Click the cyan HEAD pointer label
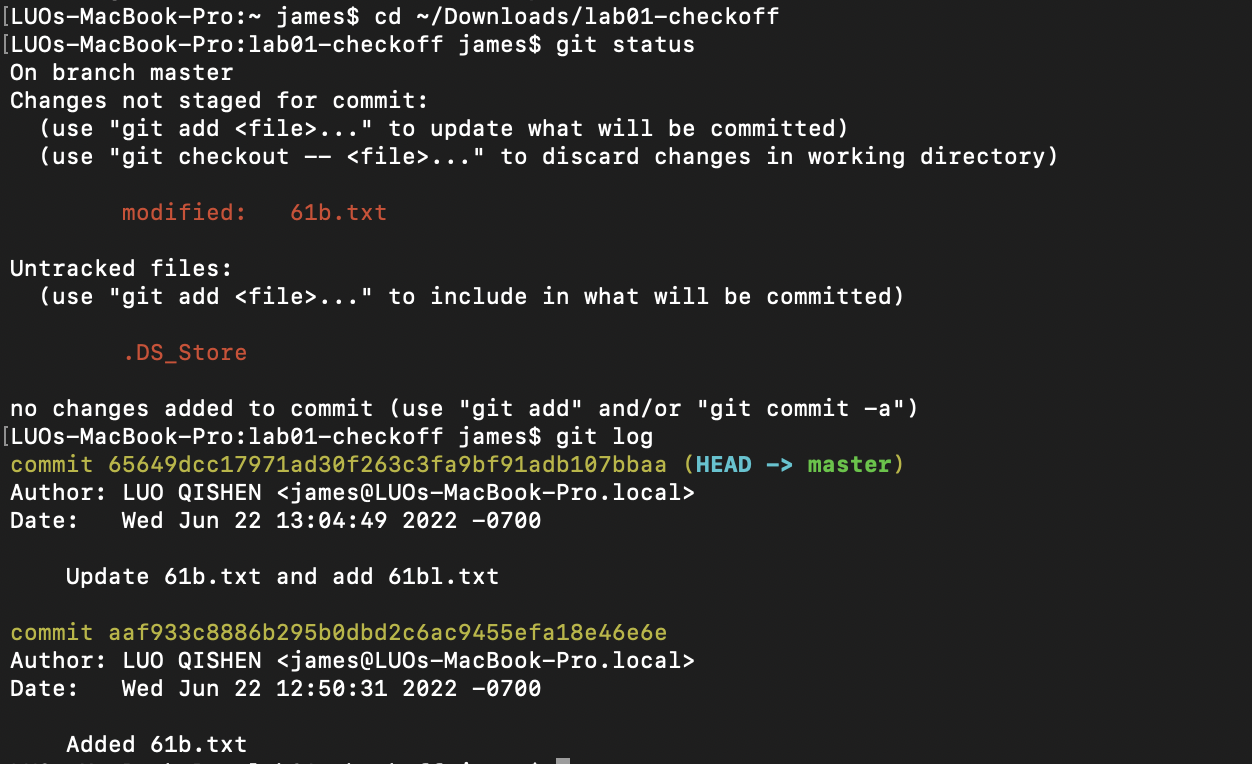 click(722, 465)
